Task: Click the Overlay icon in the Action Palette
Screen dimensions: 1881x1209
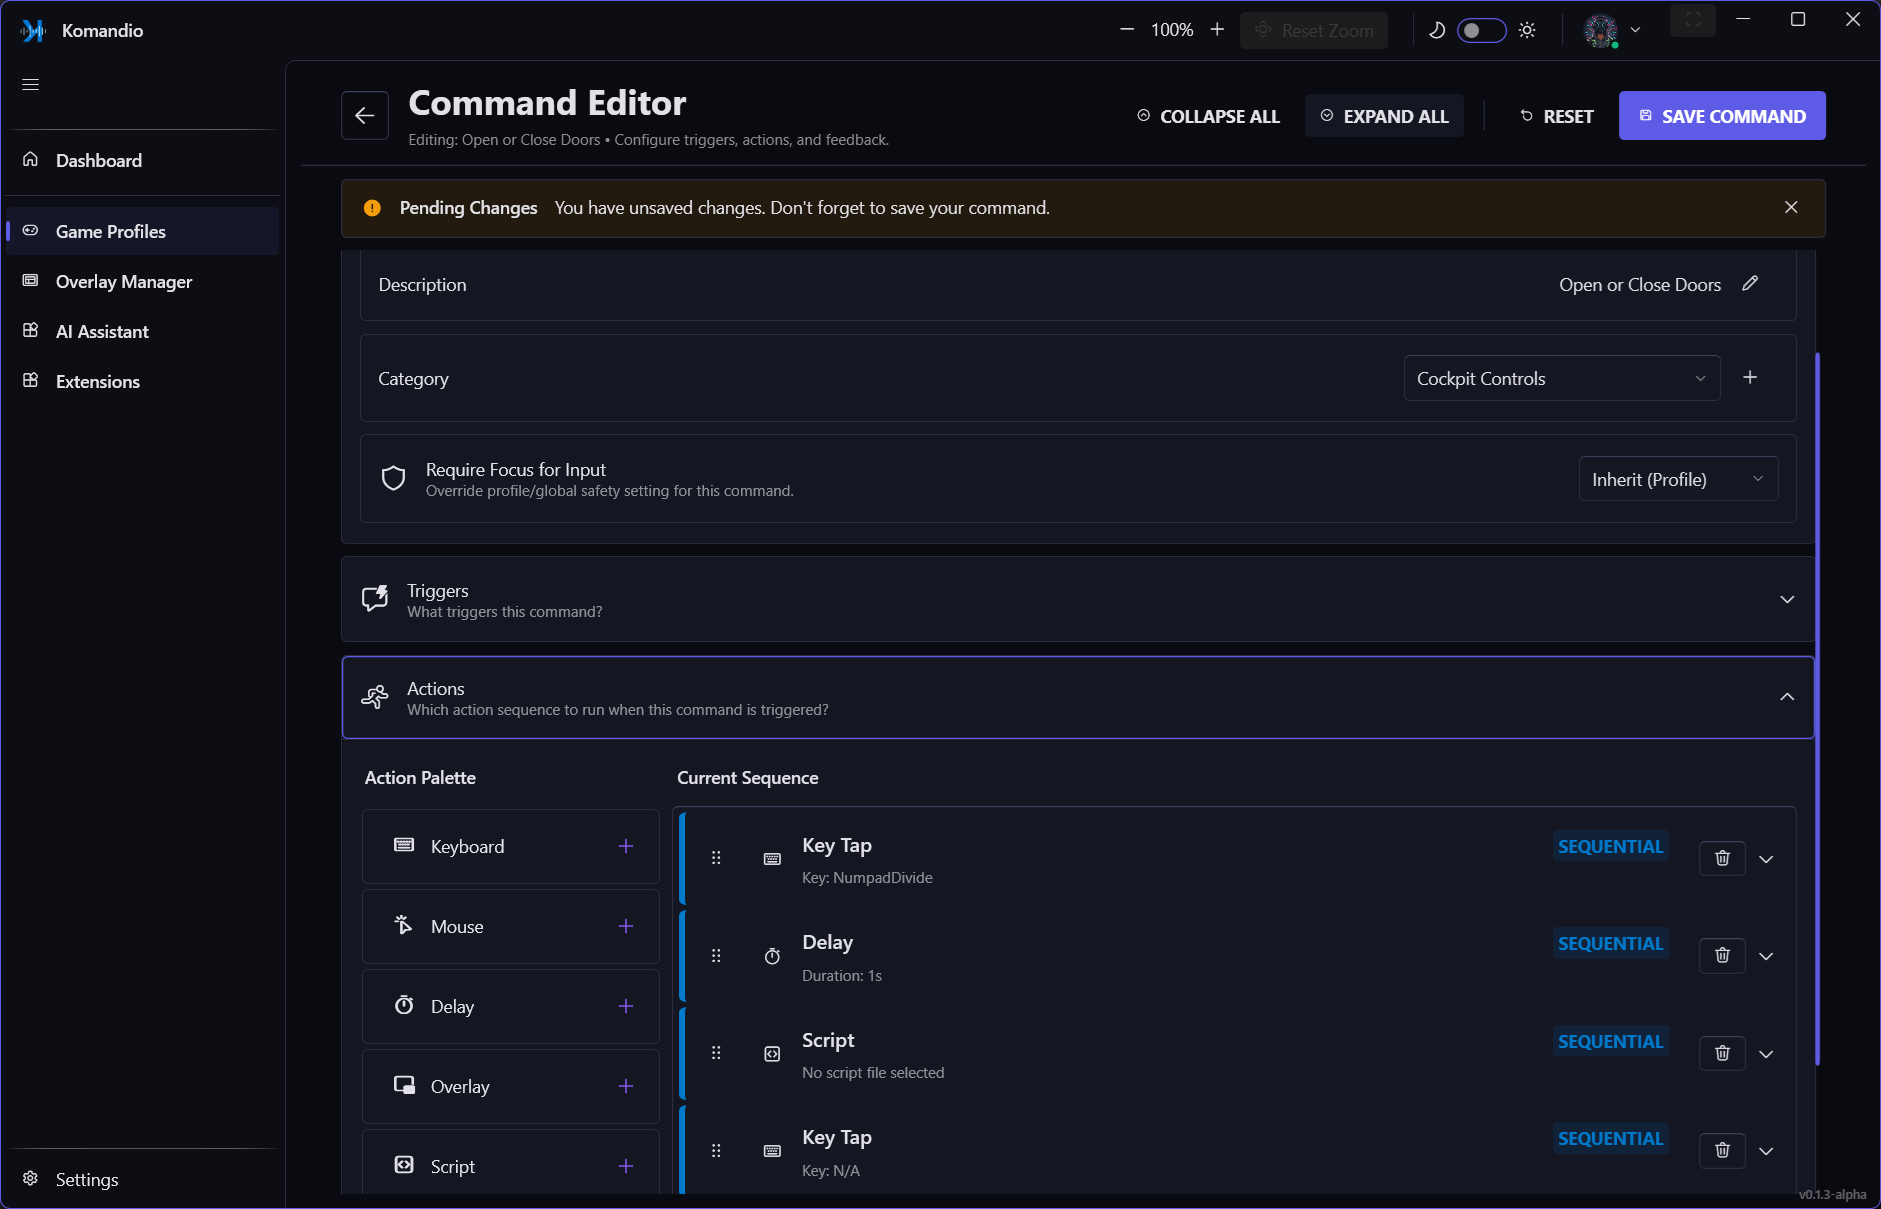Action: pos(404,1086)
